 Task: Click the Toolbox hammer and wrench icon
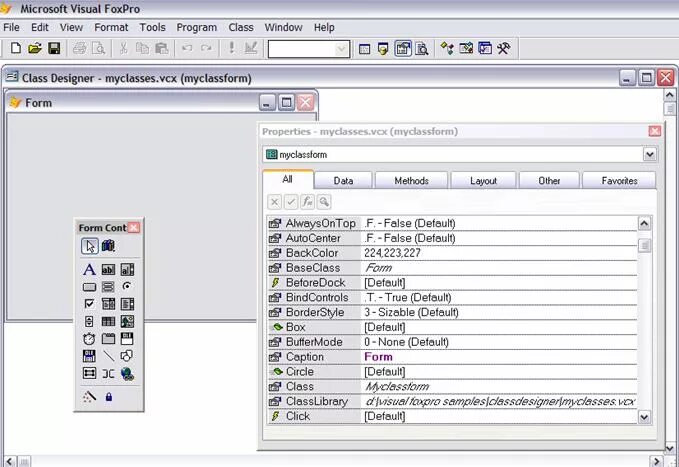(x=503, y=48)
